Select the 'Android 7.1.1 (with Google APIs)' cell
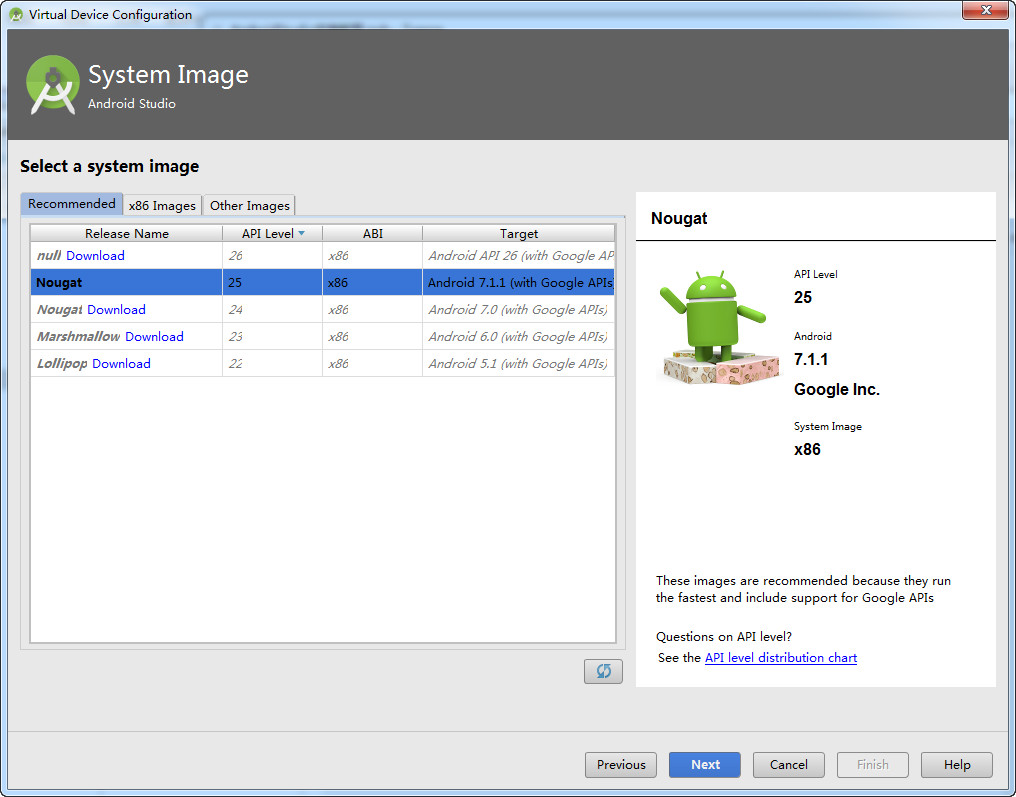Viewport: 1016px width, 797px height. 518,283
